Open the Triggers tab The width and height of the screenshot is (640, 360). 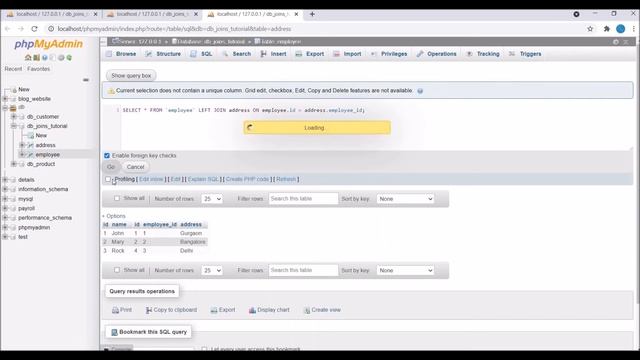525,54
